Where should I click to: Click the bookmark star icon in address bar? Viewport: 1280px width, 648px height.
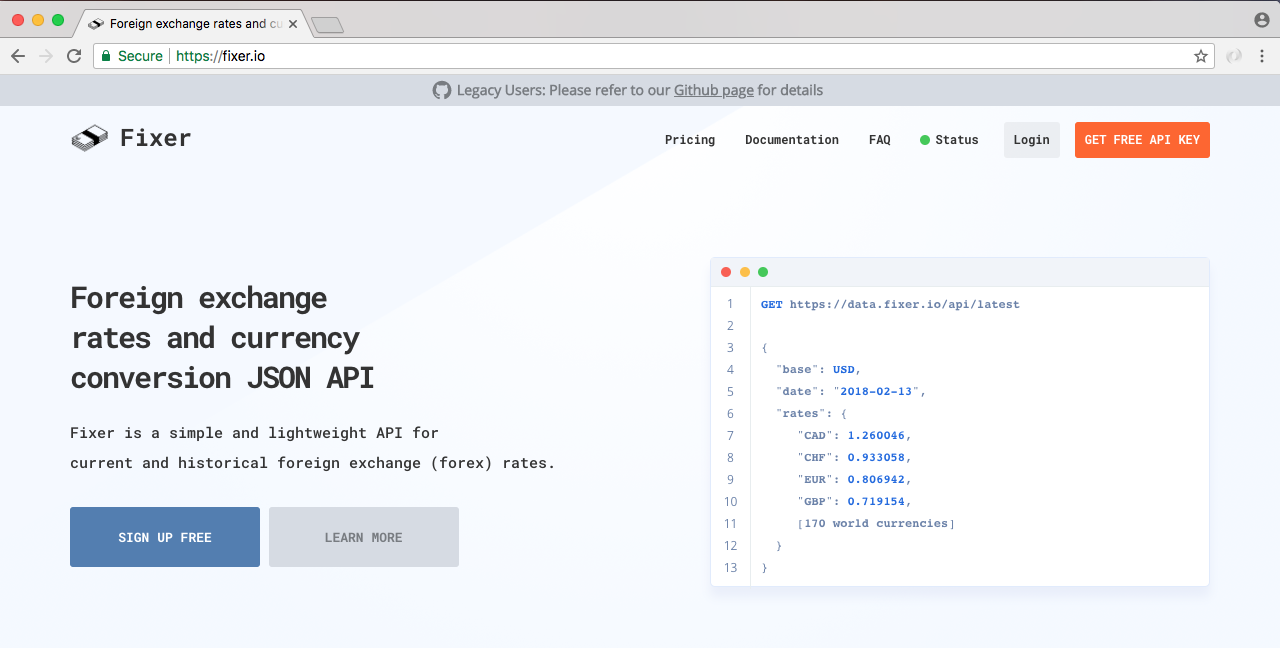tap(1200, 56)
